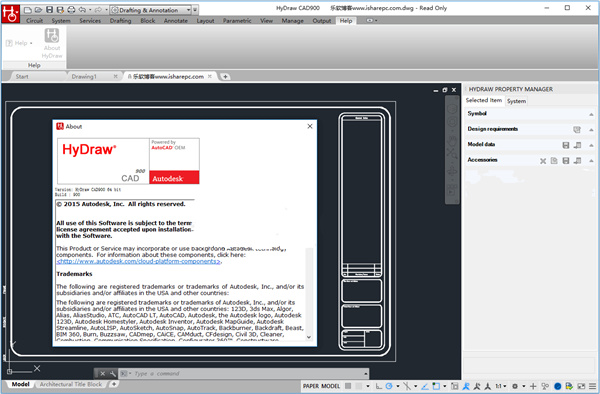Screen dimensions: 600x394
Task: Open the Drafting & Annotation workspace dropdown
Action: tap(150, 10)
